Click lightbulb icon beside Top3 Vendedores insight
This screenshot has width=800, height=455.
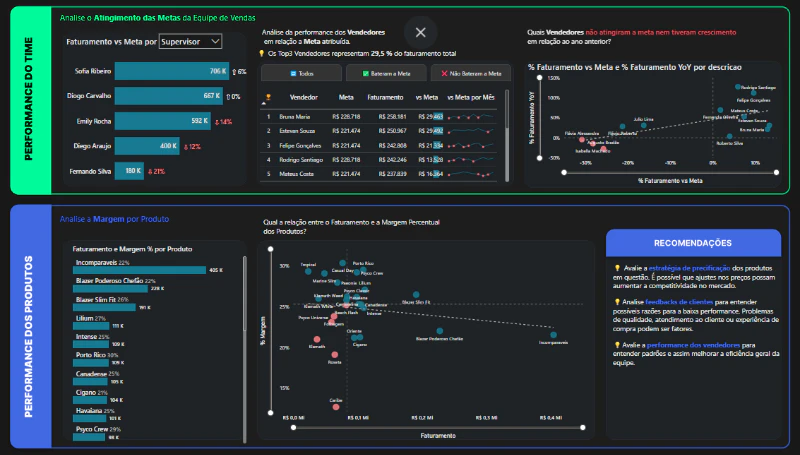pyautogui.click(x=262, y=54)
